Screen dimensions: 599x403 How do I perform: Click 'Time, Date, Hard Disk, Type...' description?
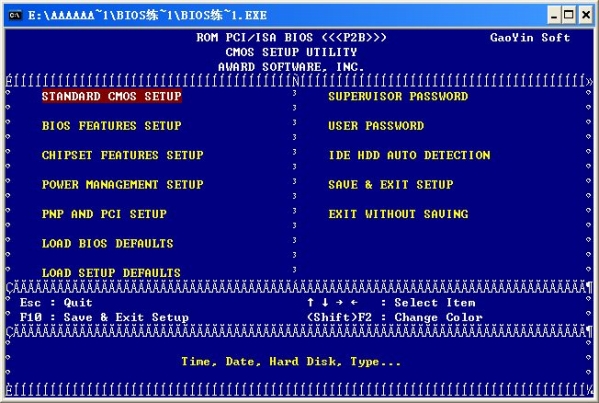[291, 361]
